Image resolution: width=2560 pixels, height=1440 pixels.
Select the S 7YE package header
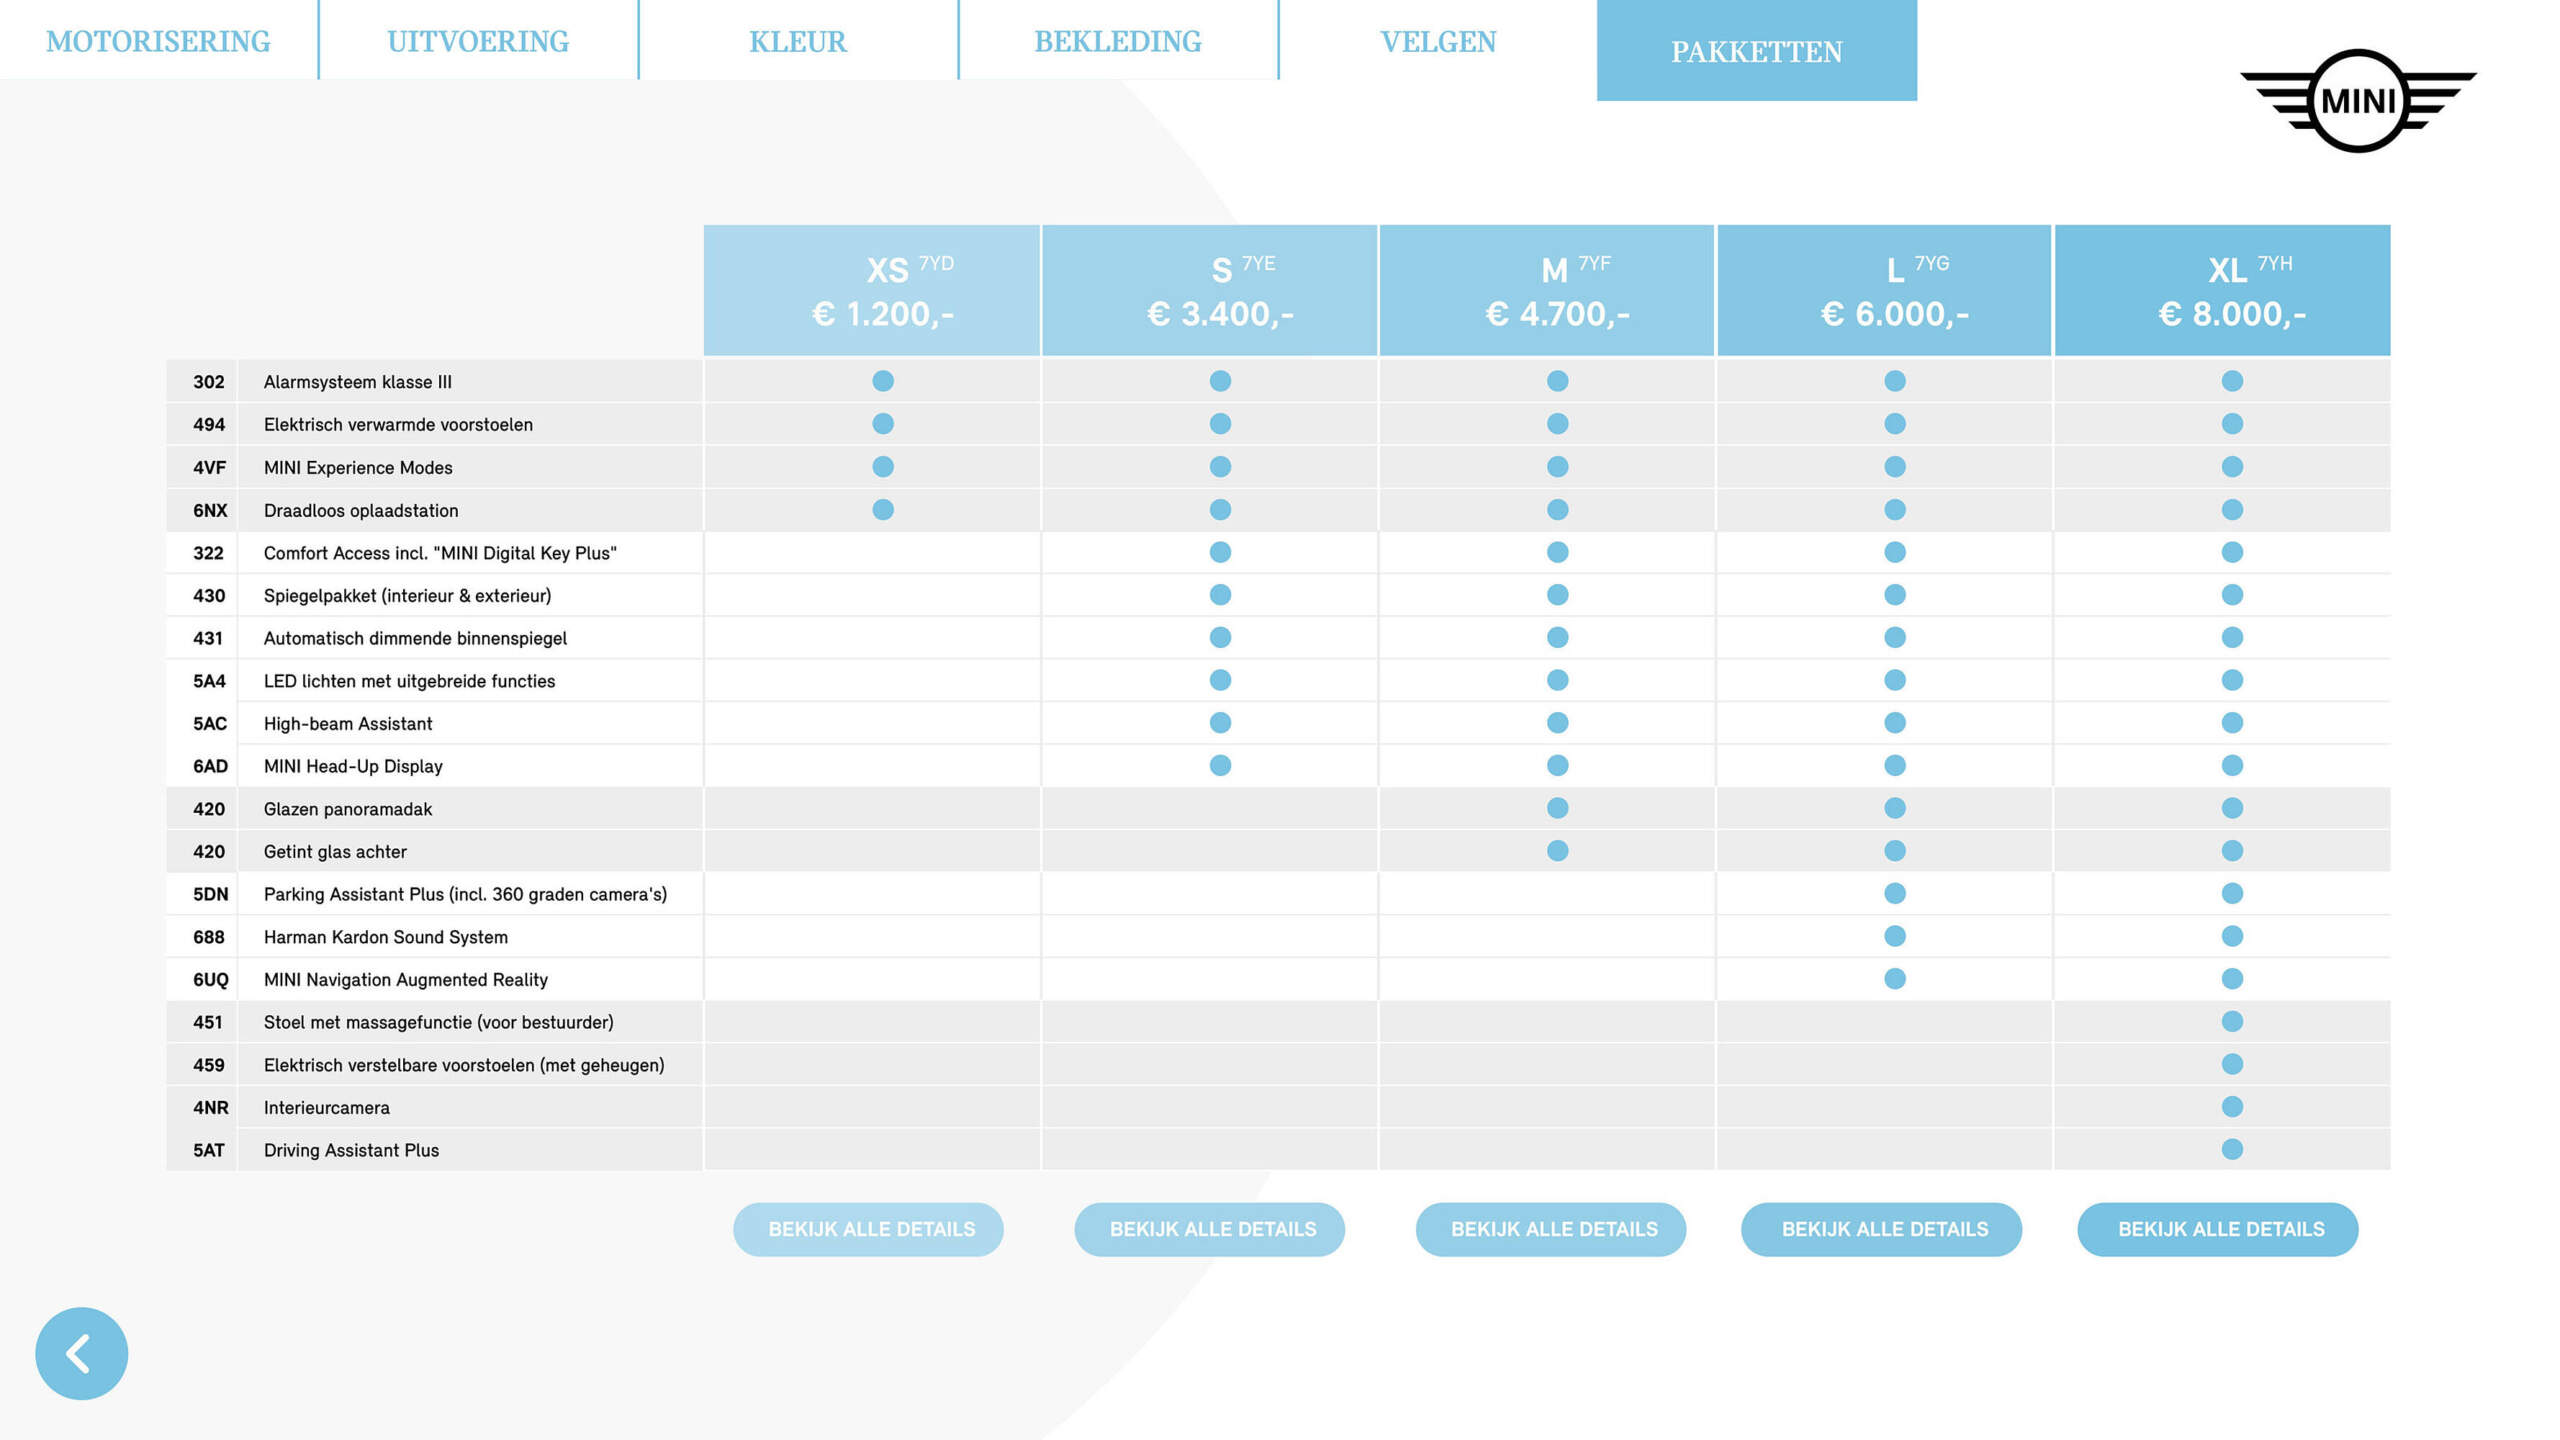click(x=1209, y=290)
